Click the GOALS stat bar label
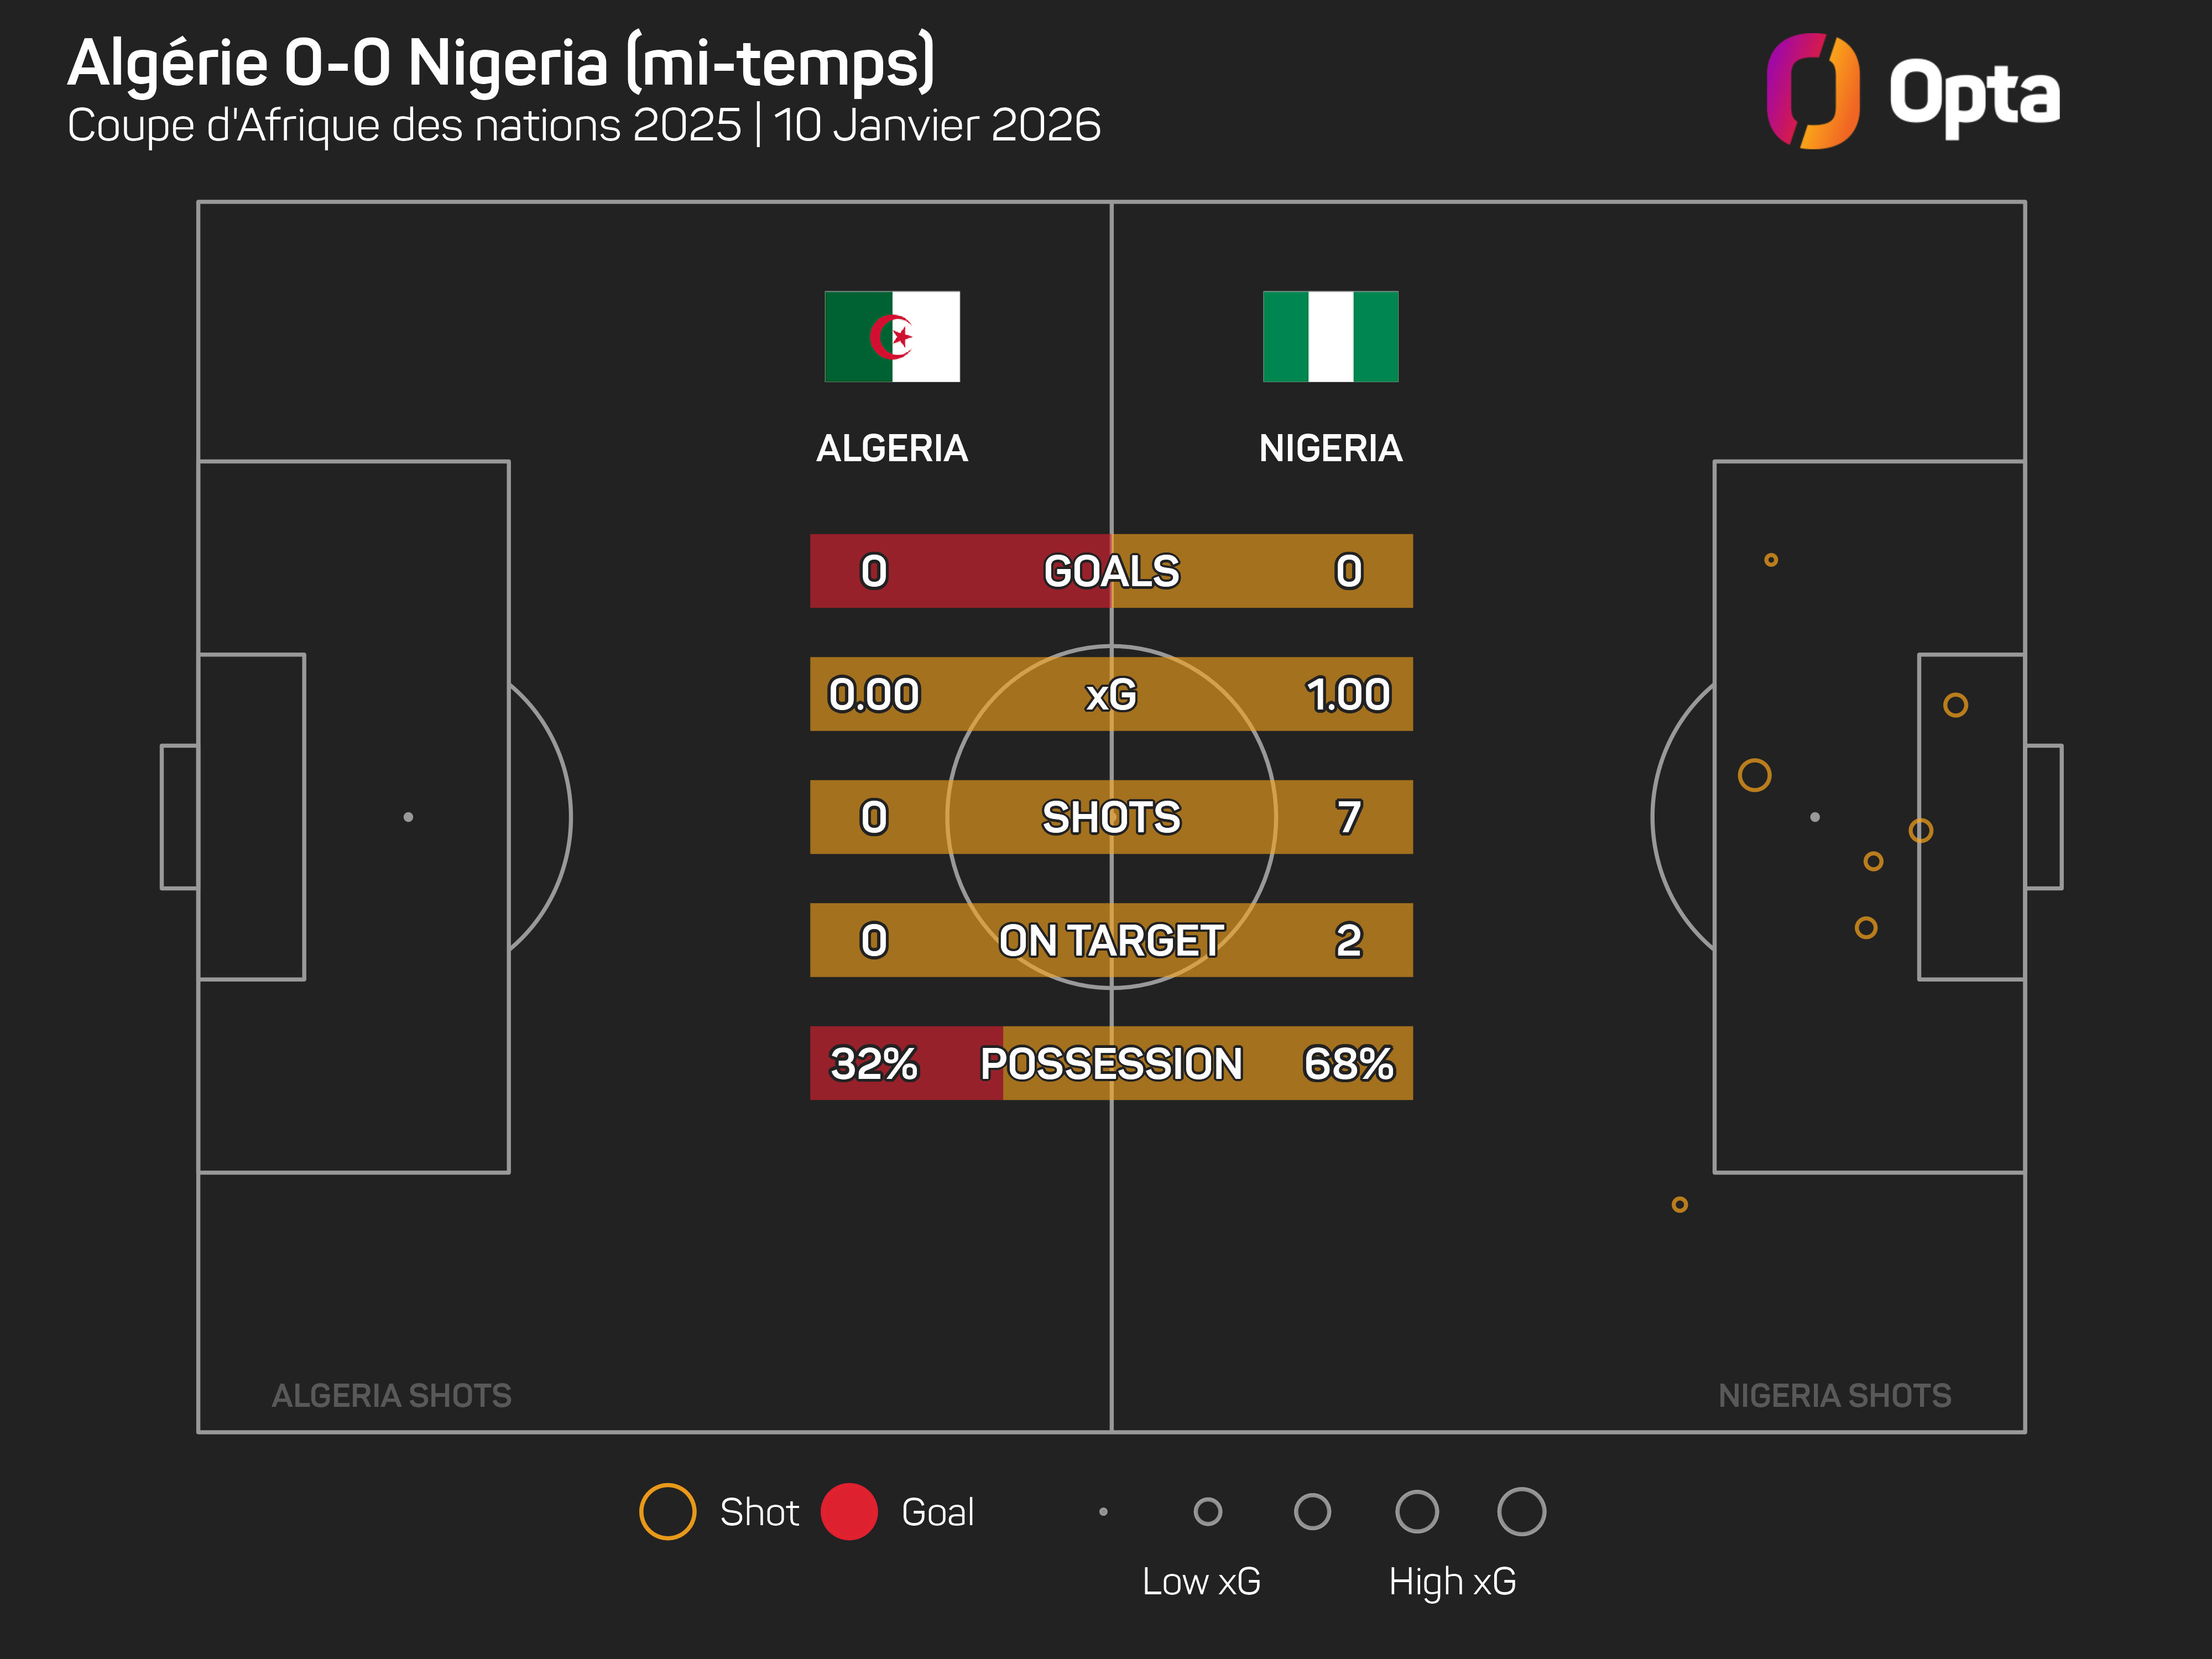Screen dimensions: 2212x1659 [x=1111, y=571]
